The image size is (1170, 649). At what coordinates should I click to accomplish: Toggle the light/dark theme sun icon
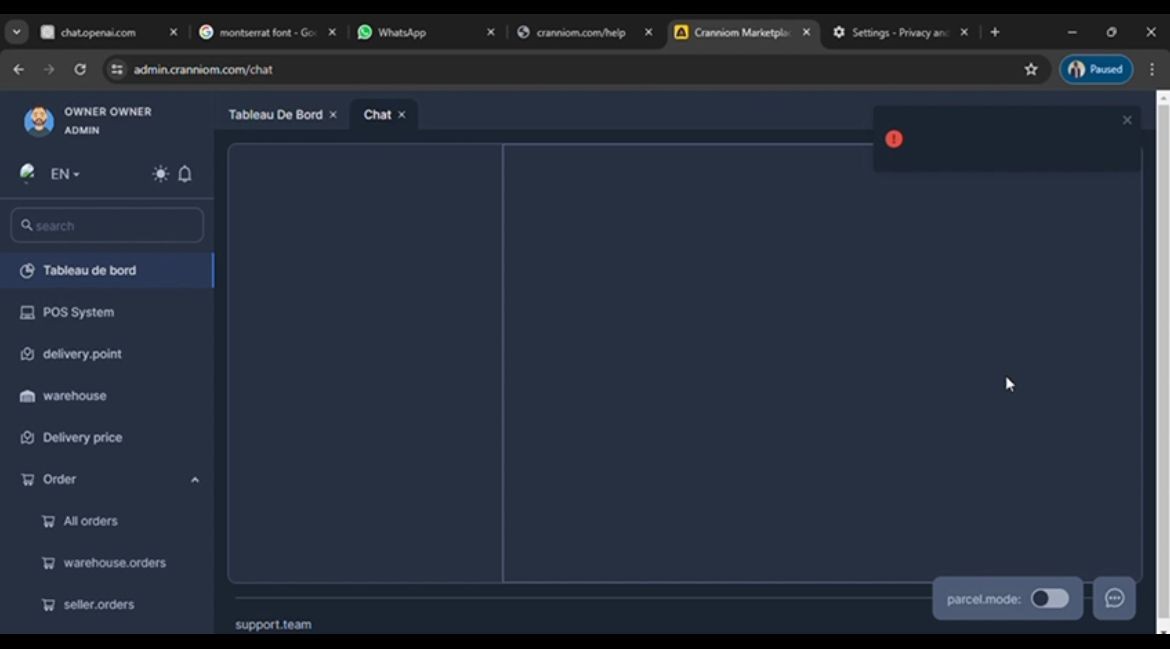(160, 174)
